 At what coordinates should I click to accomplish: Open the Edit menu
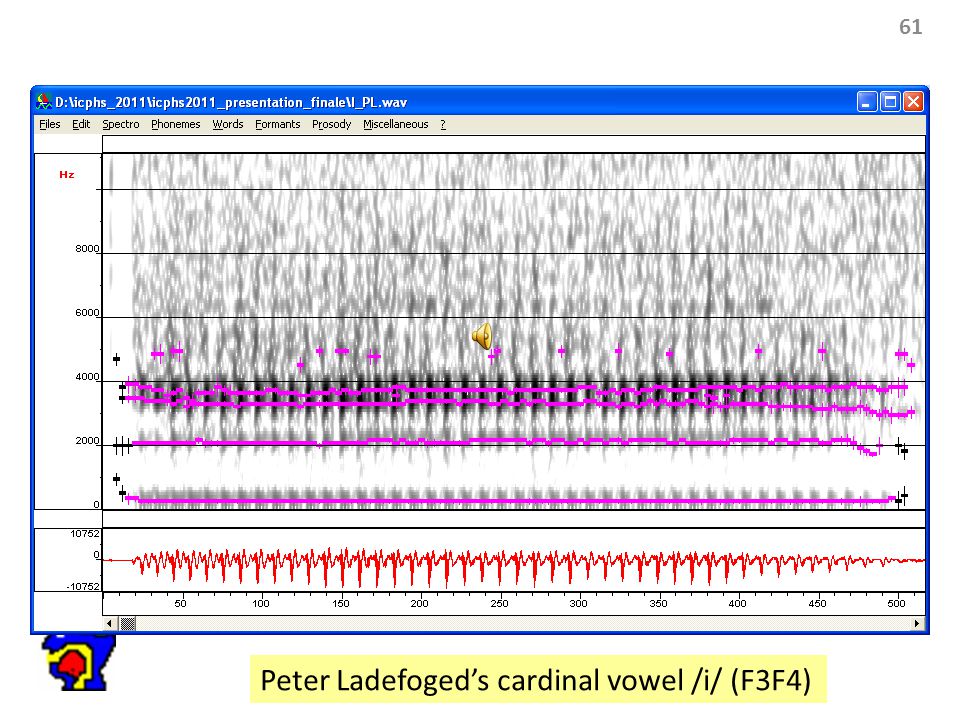pyautogui.click(x=81, y=124)
